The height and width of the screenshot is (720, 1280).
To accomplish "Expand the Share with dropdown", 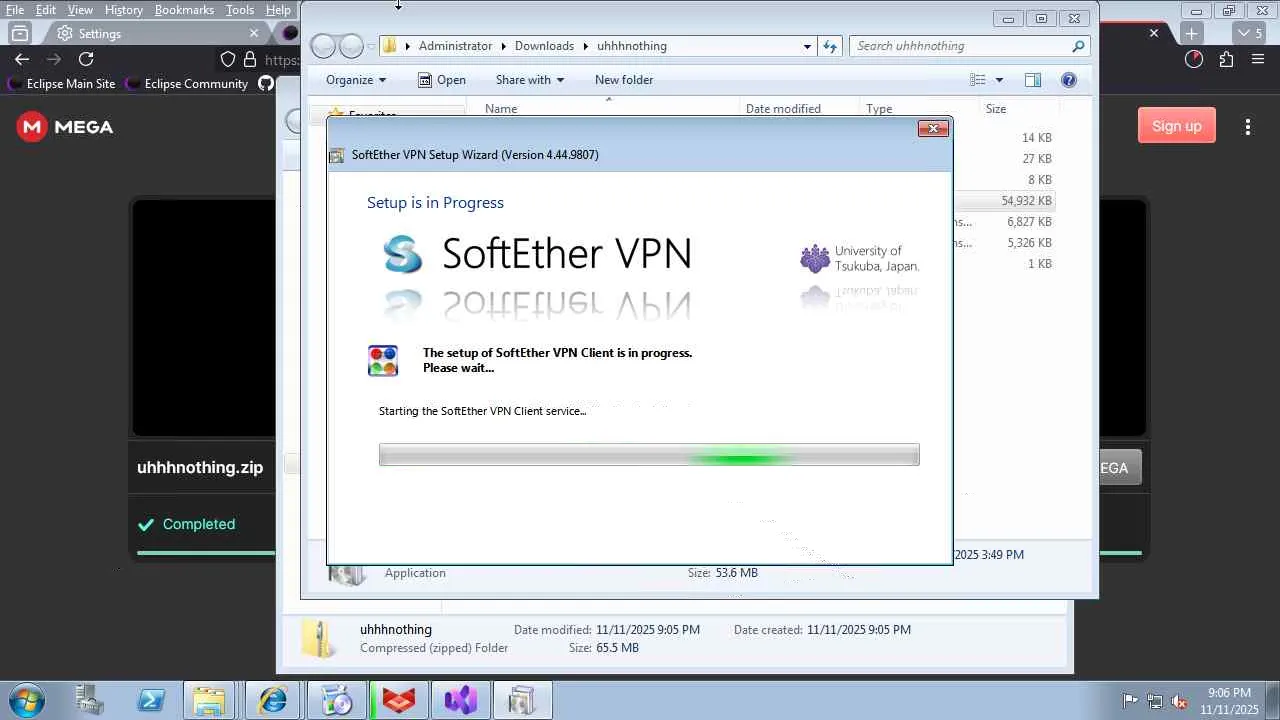I will click(530, 80).
